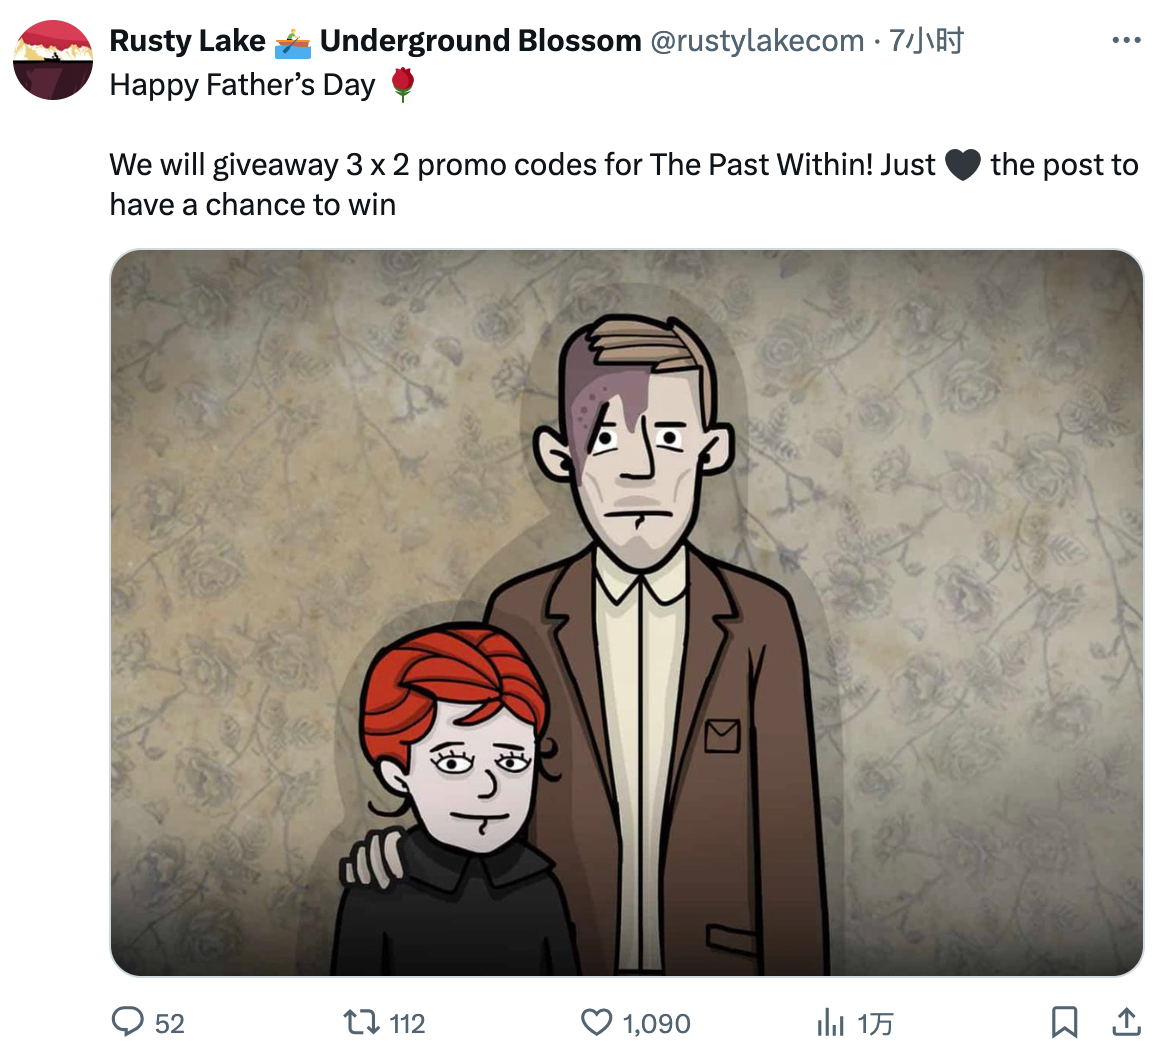
Task: Open the @rustylakecom handle link
Action: (757, 41)
